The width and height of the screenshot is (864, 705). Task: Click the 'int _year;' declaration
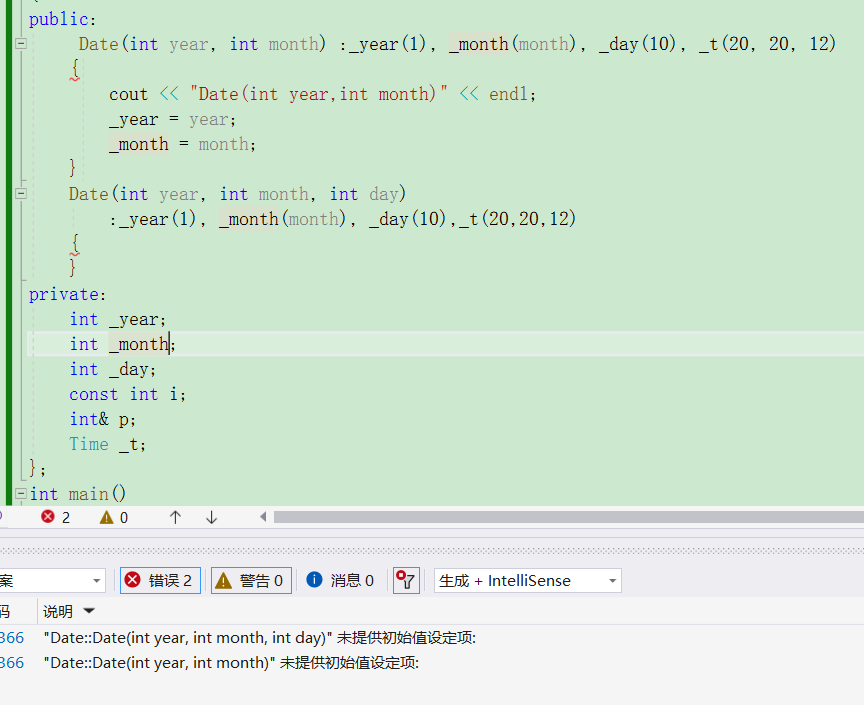click(117, 319)
